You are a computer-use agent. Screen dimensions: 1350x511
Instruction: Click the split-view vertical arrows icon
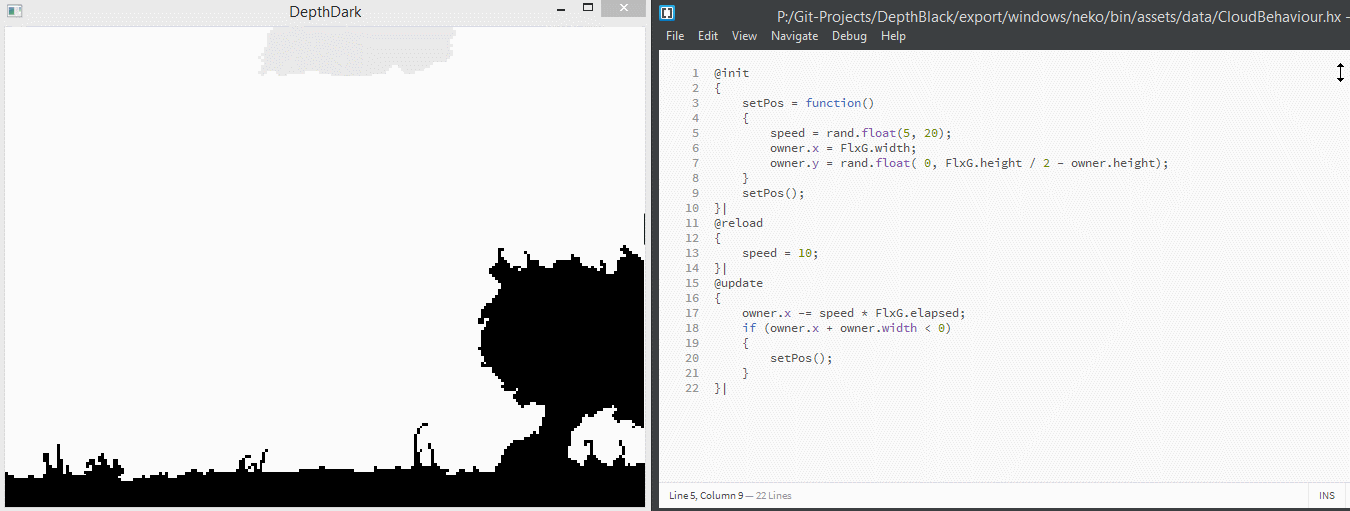coord(1340,73)
